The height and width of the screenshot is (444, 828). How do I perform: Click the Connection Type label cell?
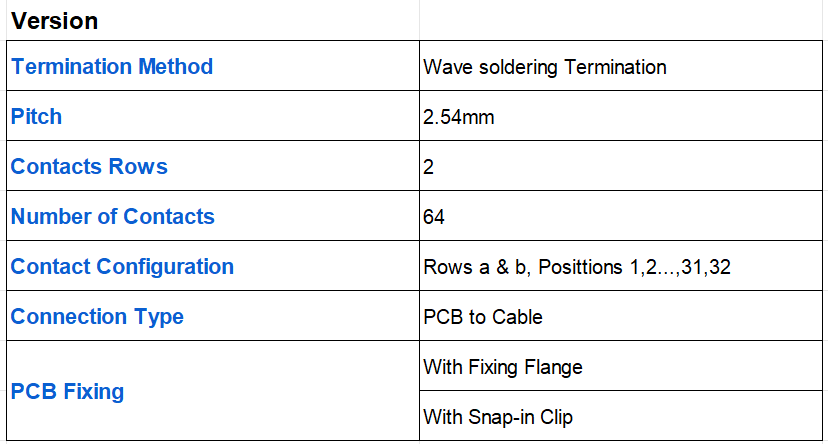(x=213, y=316)
